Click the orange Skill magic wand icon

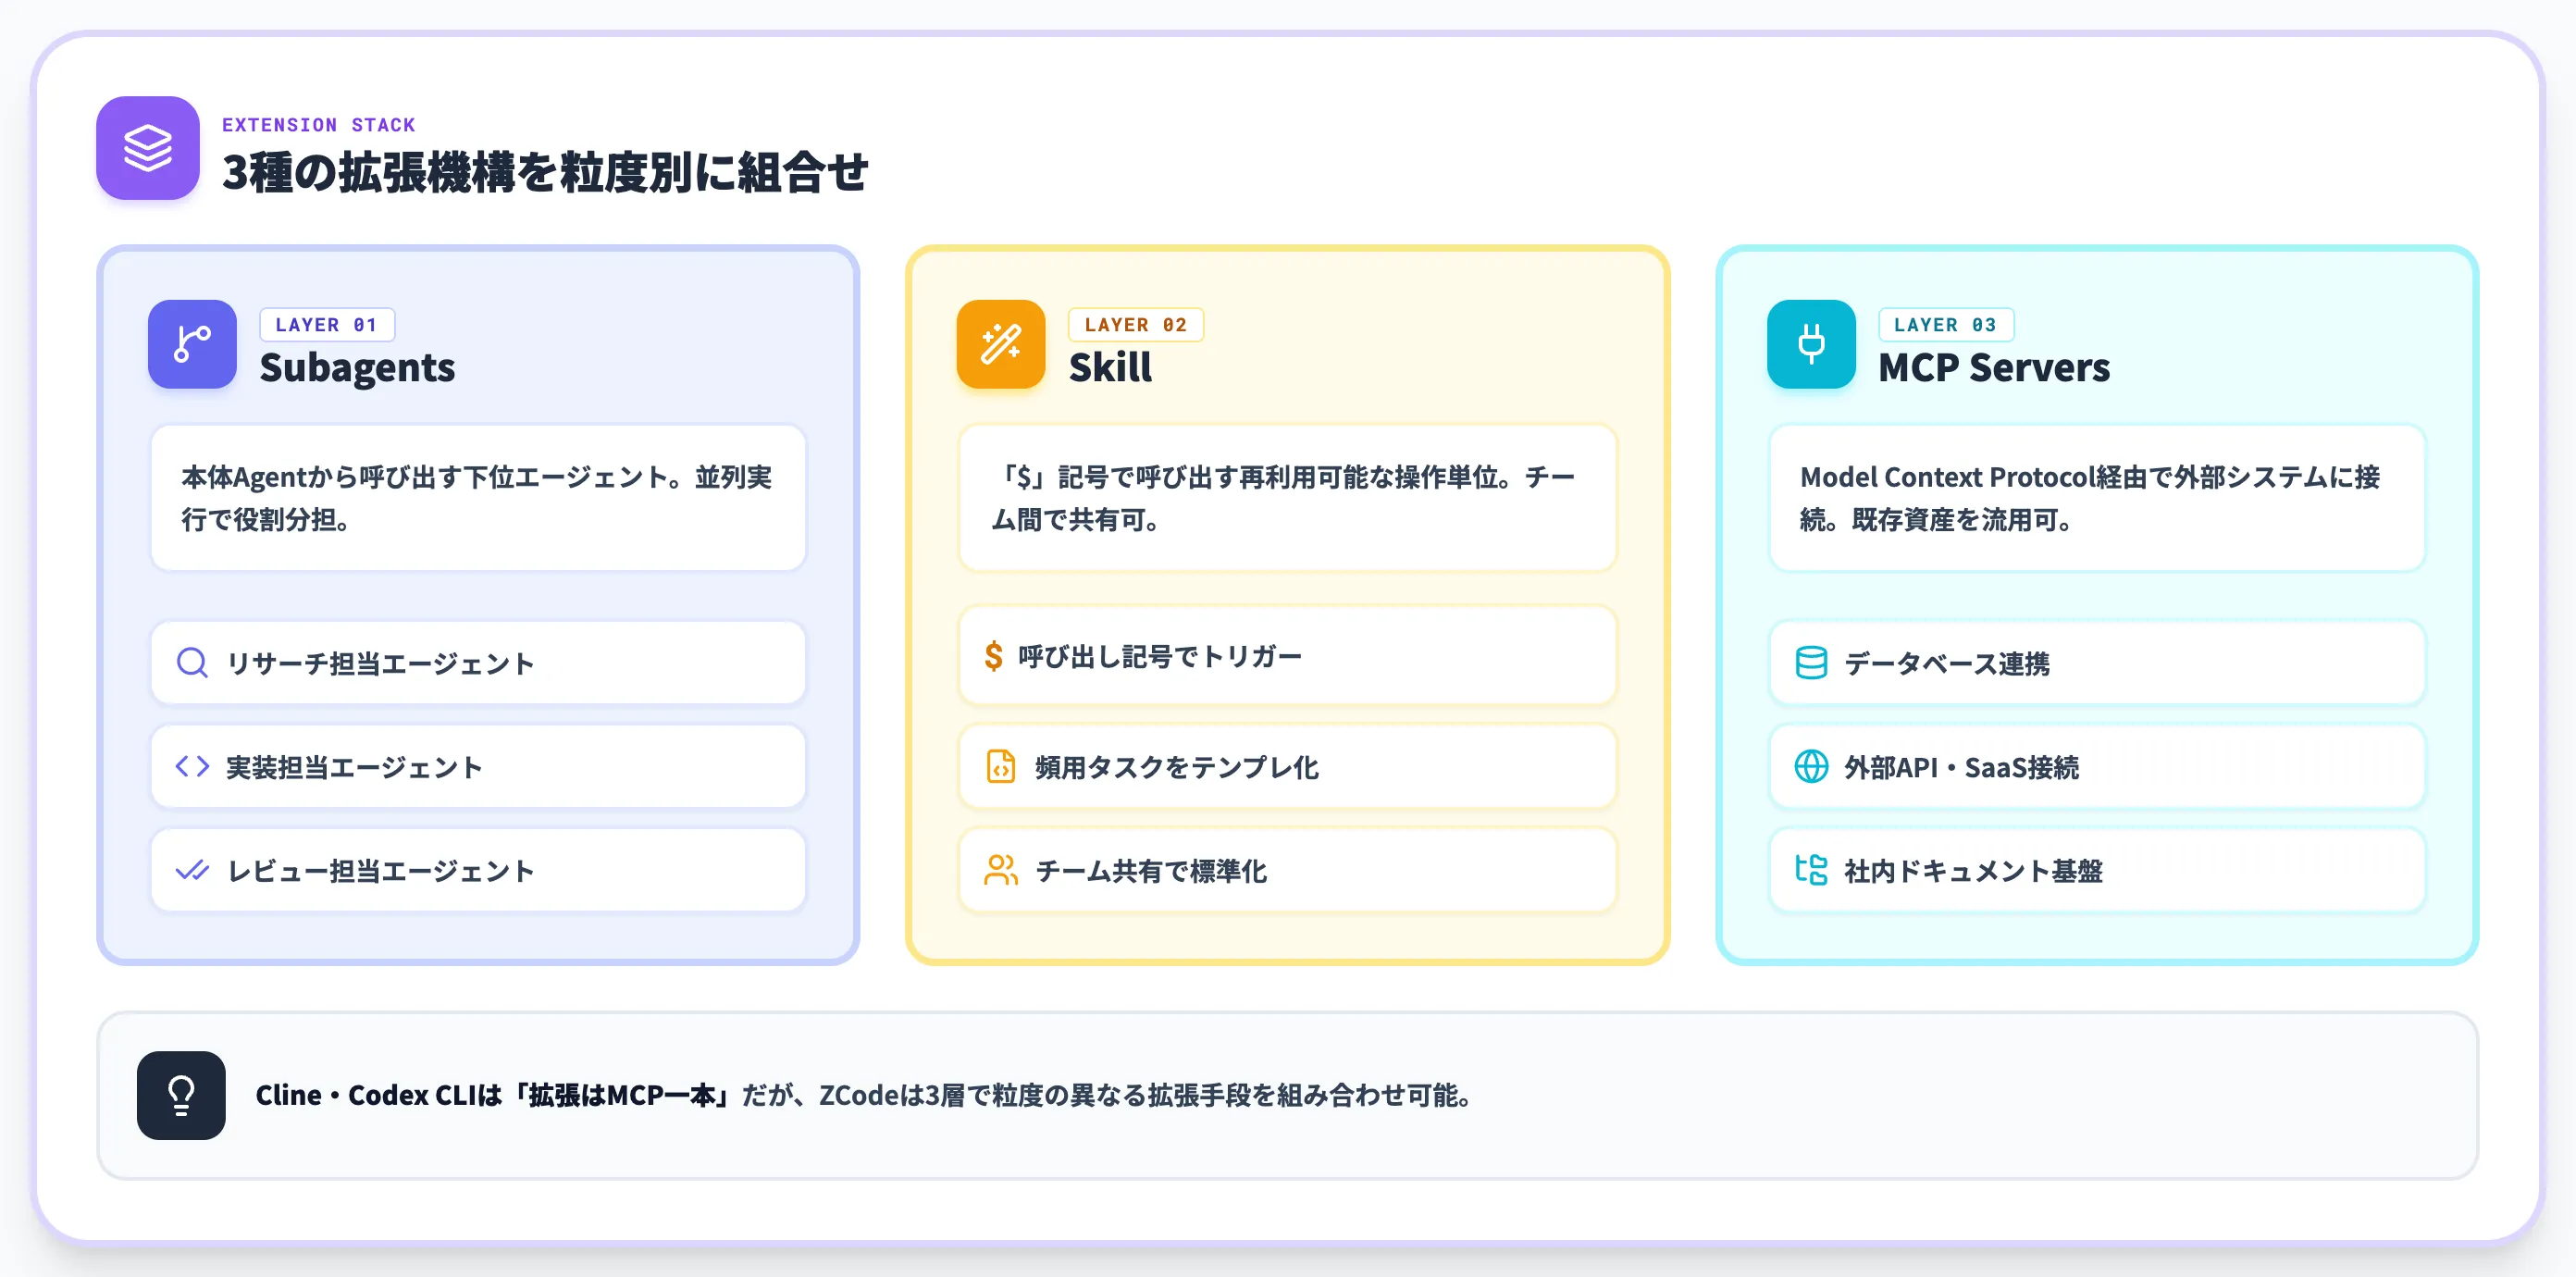[x=1001, y=344]
